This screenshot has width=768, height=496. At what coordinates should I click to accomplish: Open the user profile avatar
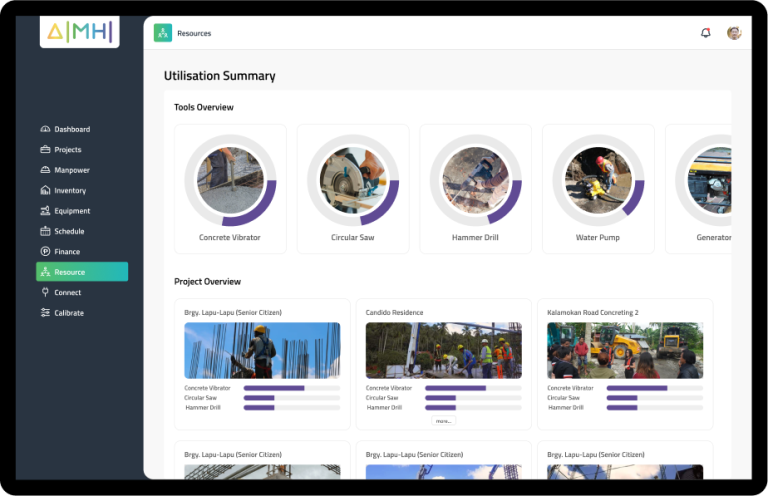pyautogui.click(x=734, y=33)
